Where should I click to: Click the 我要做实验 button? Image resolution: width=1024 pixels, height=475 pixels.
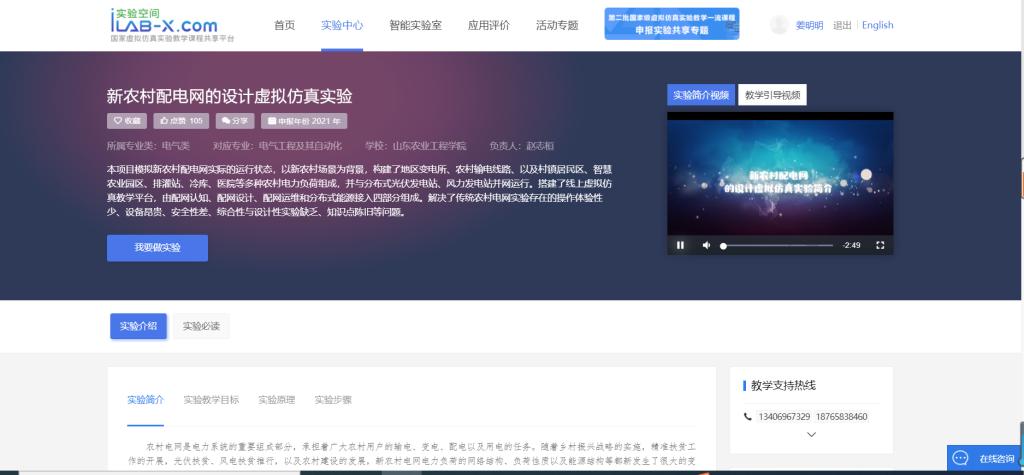click(x=157, y=247)
